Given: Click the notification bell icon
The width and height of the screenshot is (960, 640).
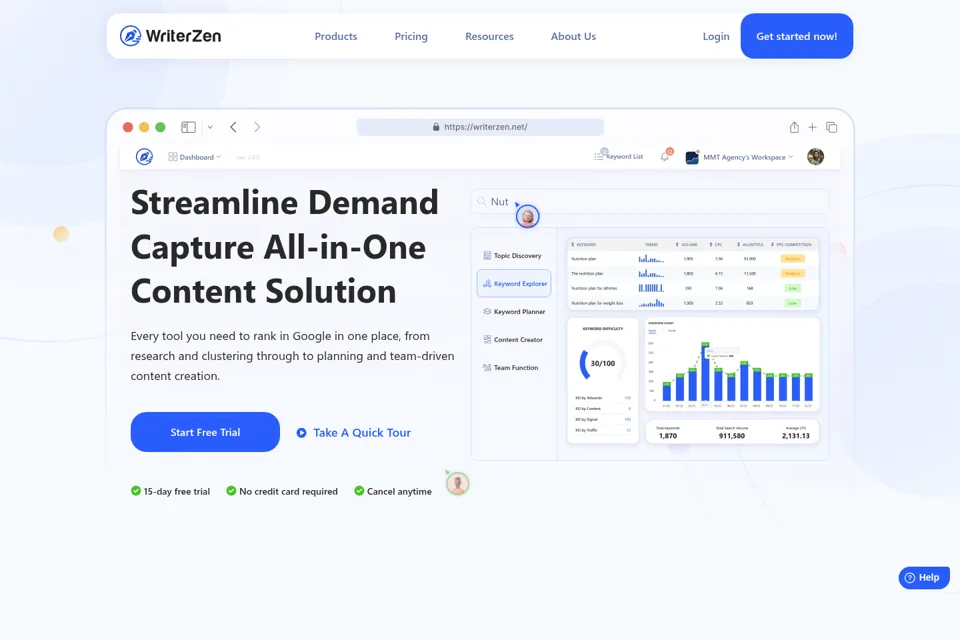Looking at the screenshot, I should tap(665, 156).
